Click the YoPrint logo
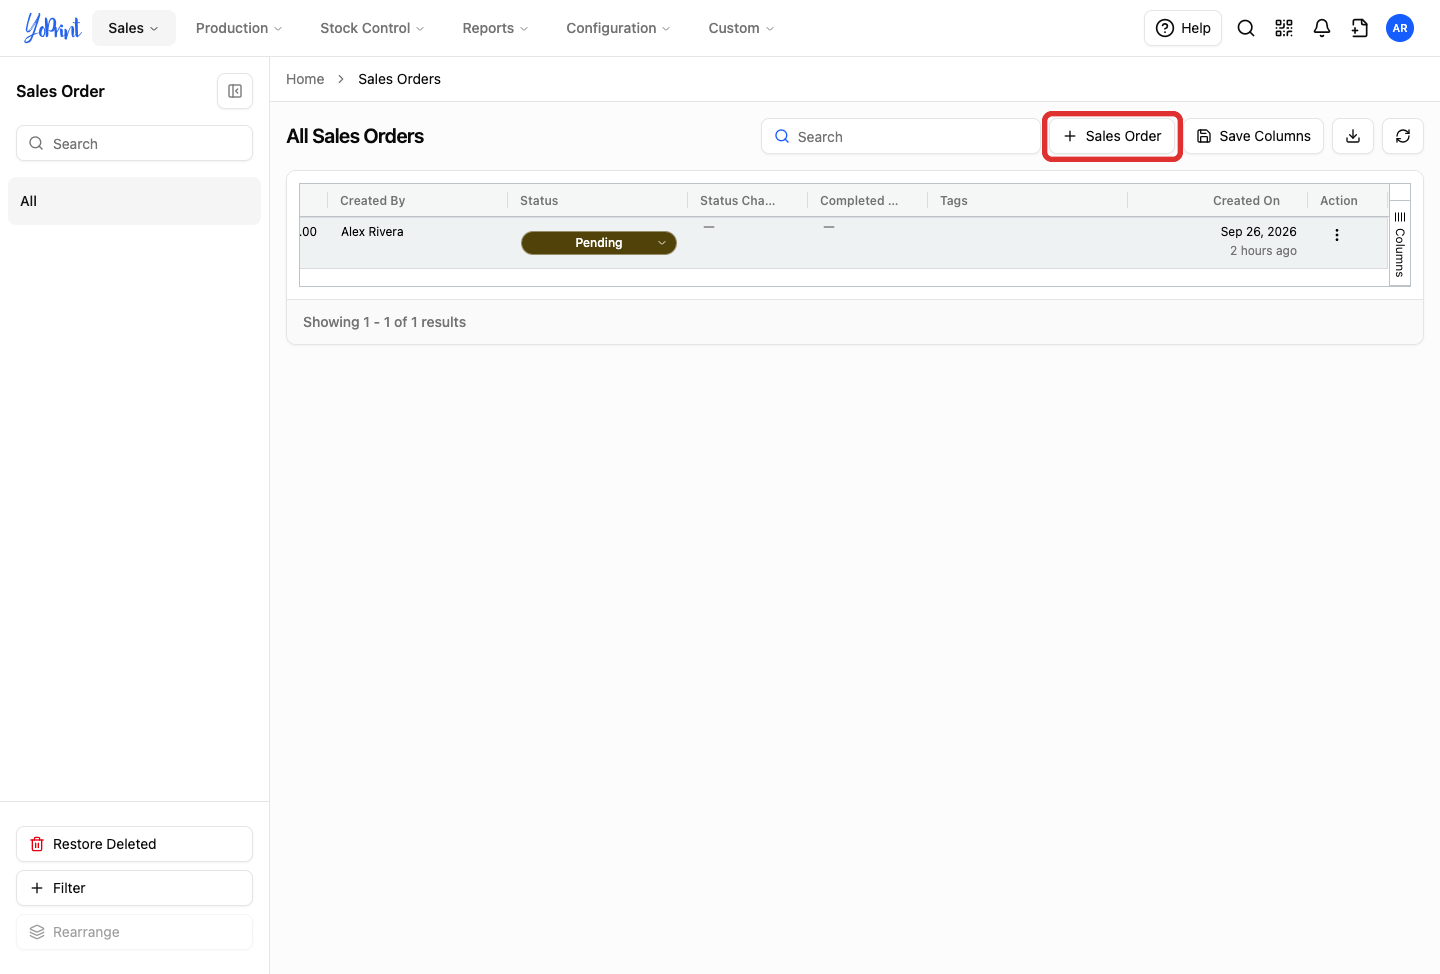Screen dimensions: 1440x974 point(53,28)
